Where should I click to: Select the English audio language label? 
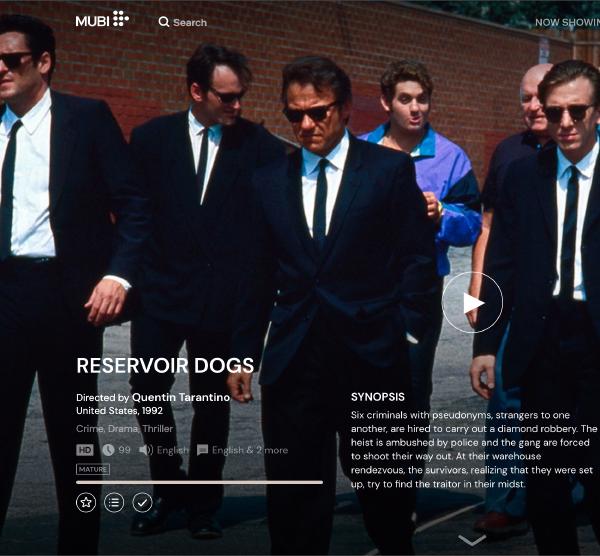point(172,450)
